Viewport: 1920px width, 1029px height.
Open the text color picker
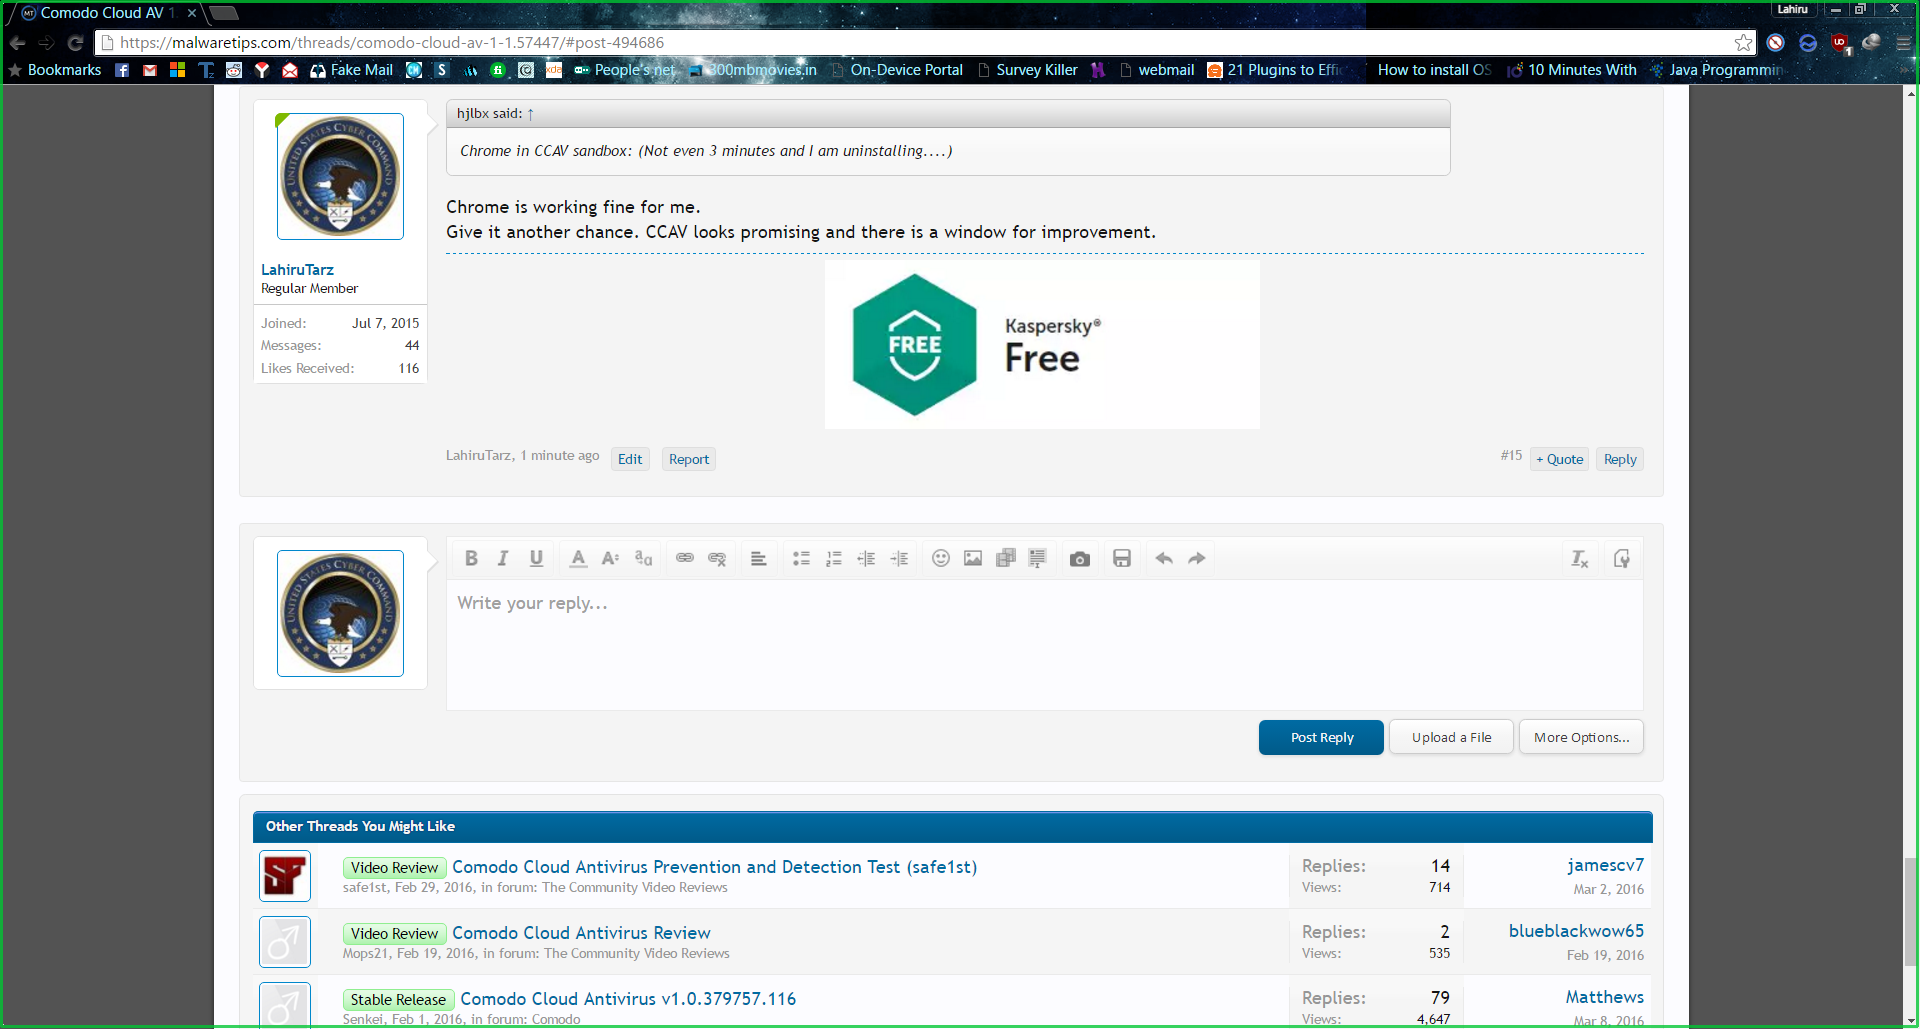[x=578, y=558]
